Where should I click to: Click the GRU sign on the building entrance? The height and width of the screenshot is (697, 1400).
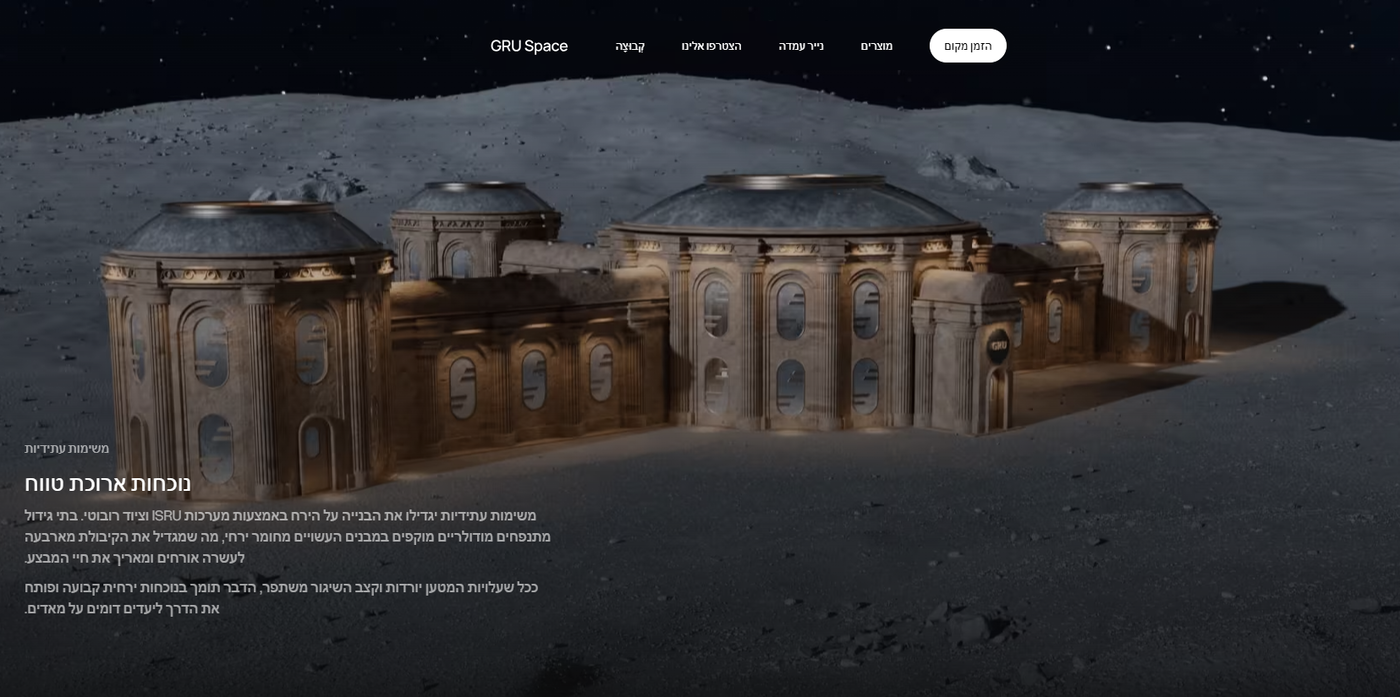point(999,347)
